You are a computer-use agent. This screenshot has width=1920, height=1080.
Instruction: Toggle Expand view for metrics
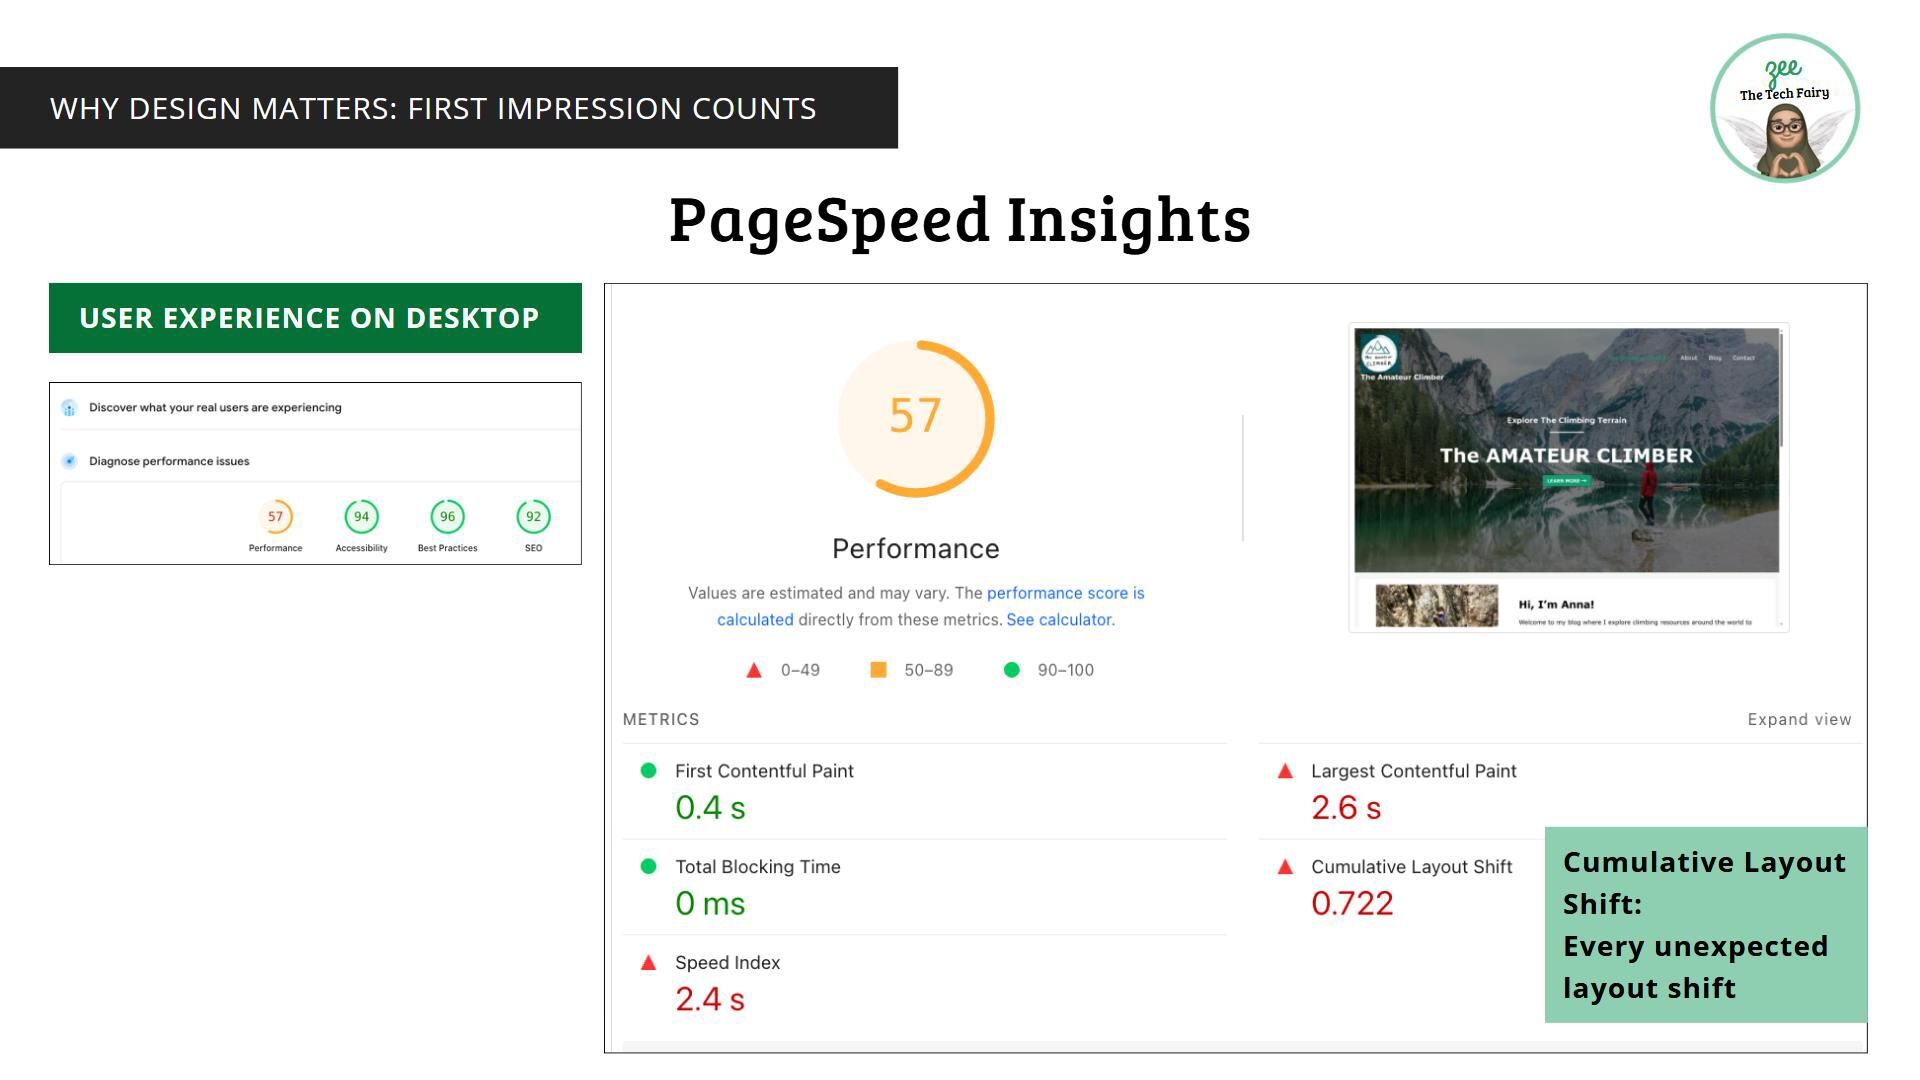pyautogui.click(x=1798, y=720)
